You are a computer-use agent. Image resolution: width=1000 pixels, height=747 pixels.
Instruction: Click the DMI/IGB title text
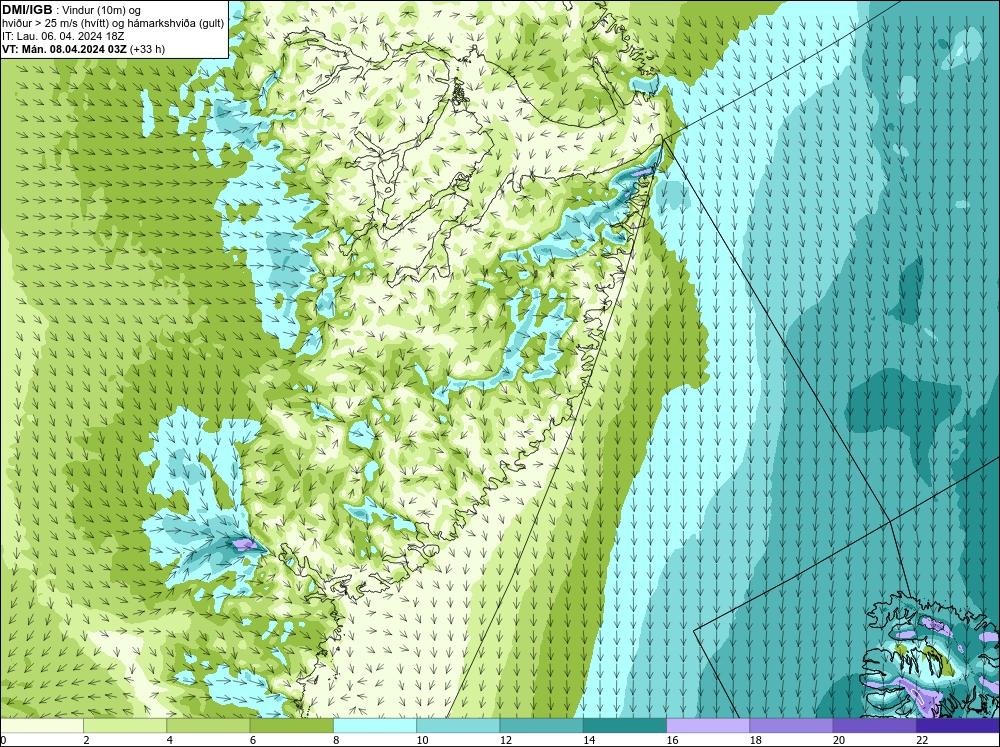tap(27, 10)
